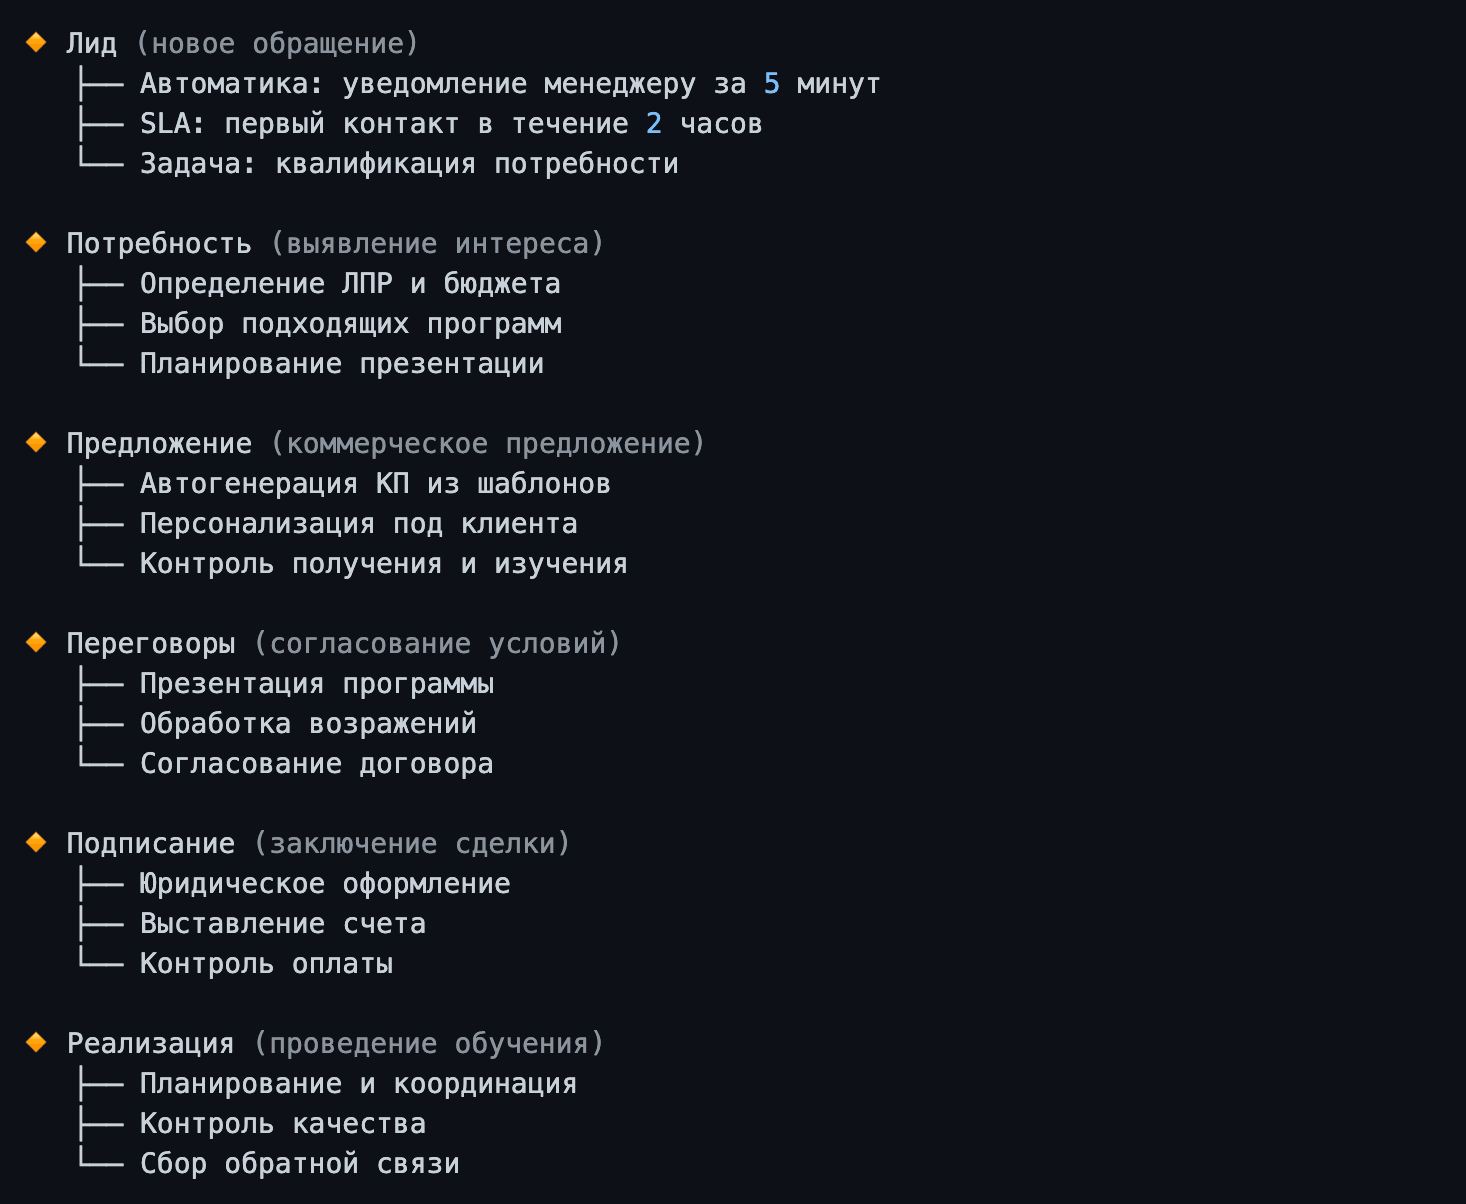This screenshot has height=1204, width=1466.
Task: Select the Потребность (выявление интереса) heading
Action: click(x=335, y=244)
